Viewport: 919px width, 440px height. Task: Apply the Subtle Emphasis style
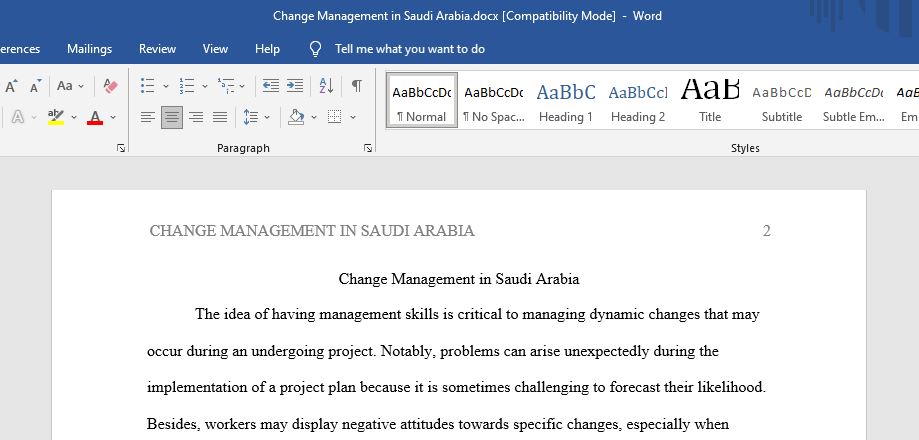tap(854, 100)
